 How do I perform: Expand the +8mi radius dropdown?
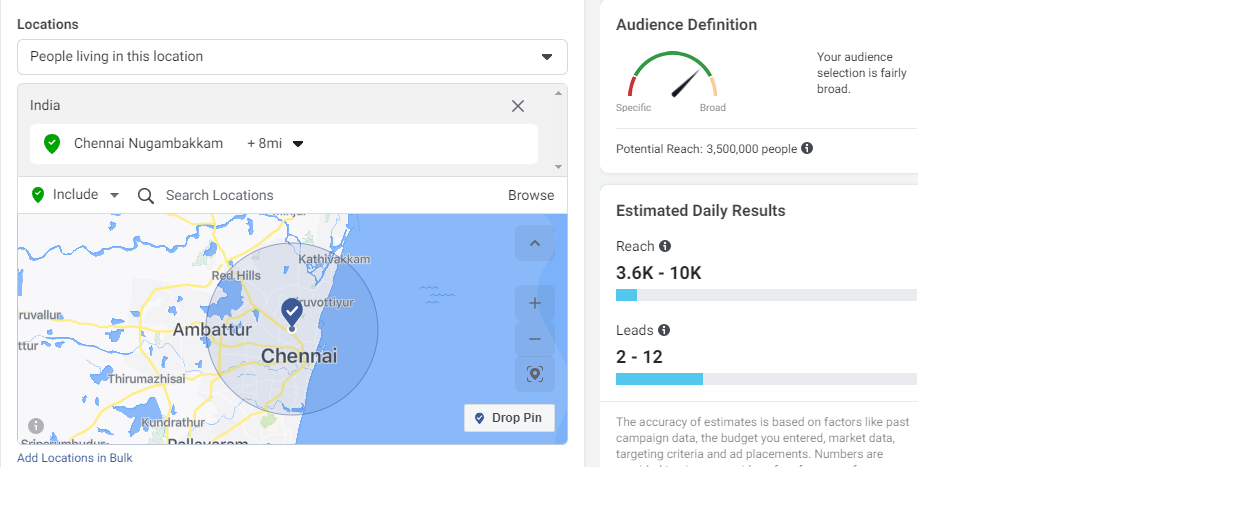276,144
